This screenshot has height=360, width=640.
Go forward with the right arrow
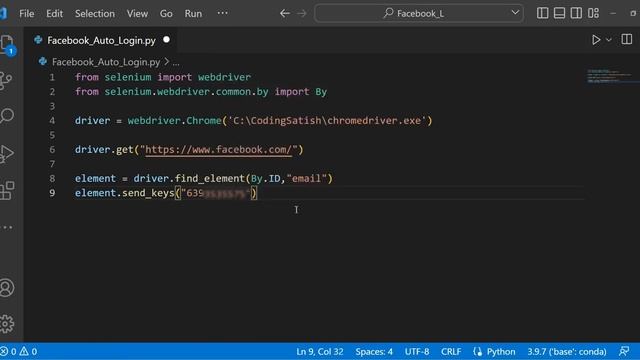coord(302,13)
